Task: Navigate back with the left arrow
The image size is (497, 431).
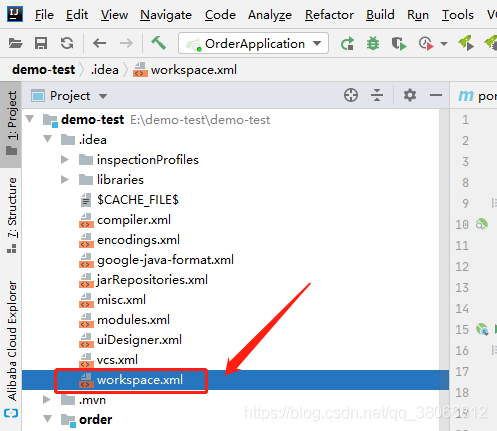Action: click(x=99, y=43)
